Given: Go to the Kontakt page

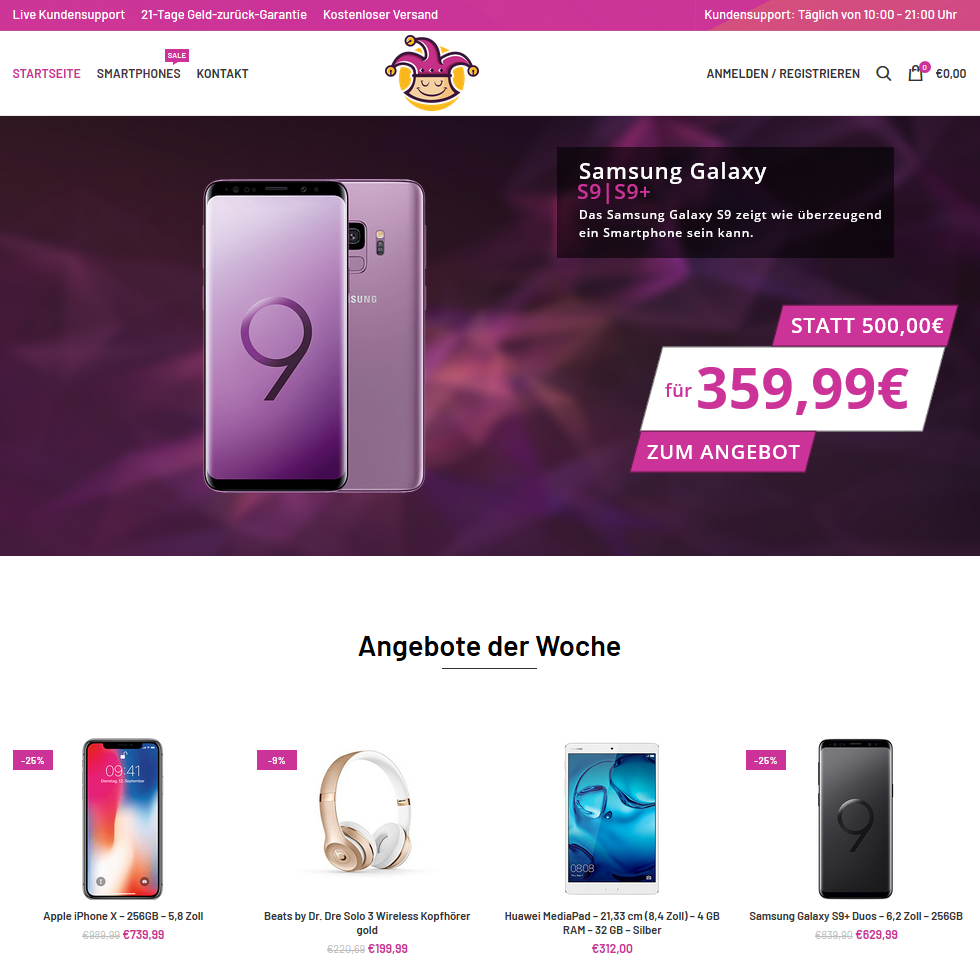Looking at the screenshot, I should [222, 74].
